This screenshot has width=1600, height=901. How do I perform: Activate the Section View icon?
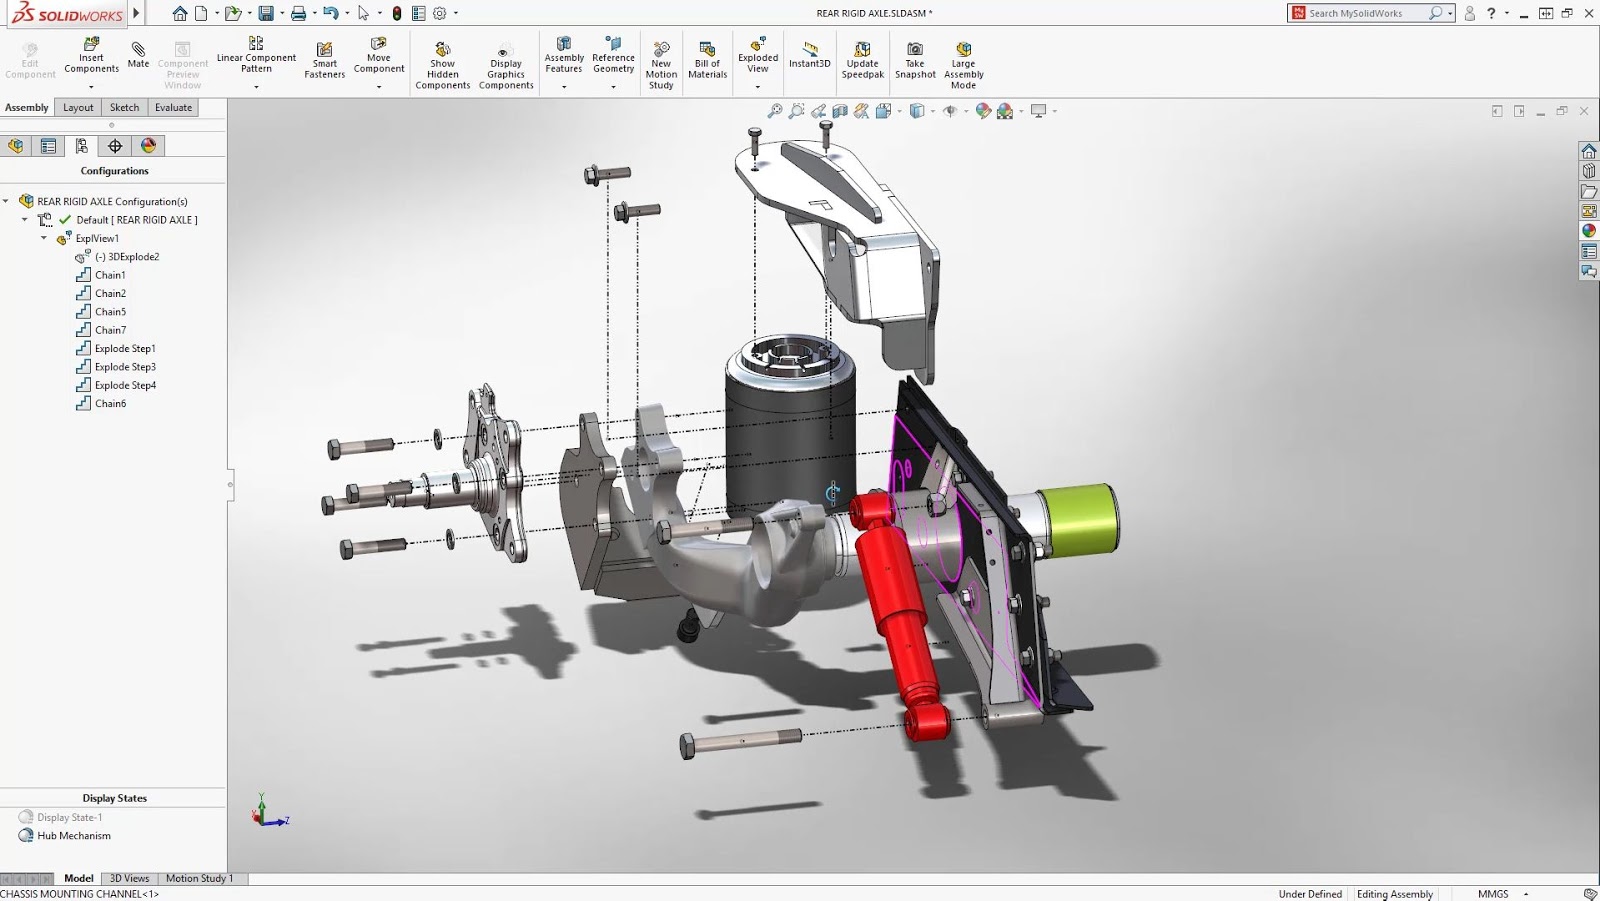(840, 111)
